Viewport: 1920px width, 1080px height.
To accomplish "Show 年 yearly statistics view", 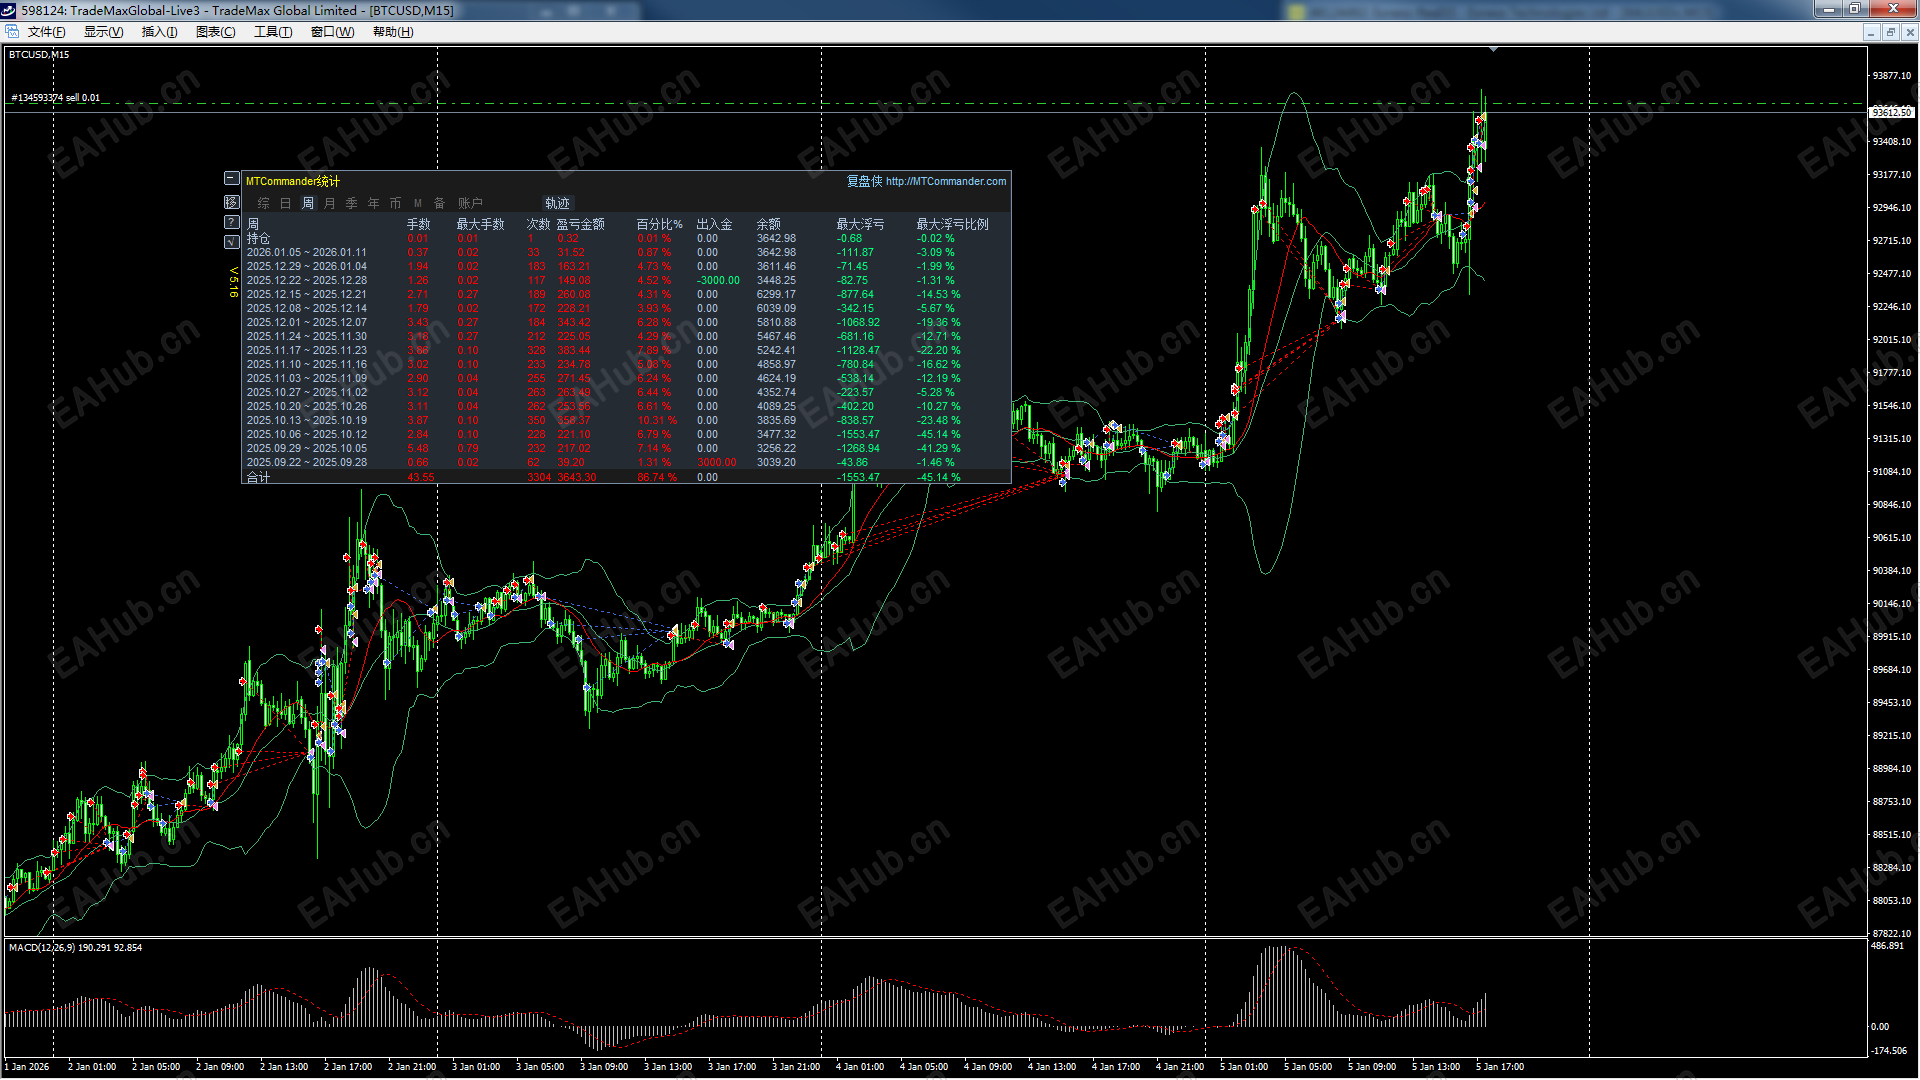I will coord(374,203).
